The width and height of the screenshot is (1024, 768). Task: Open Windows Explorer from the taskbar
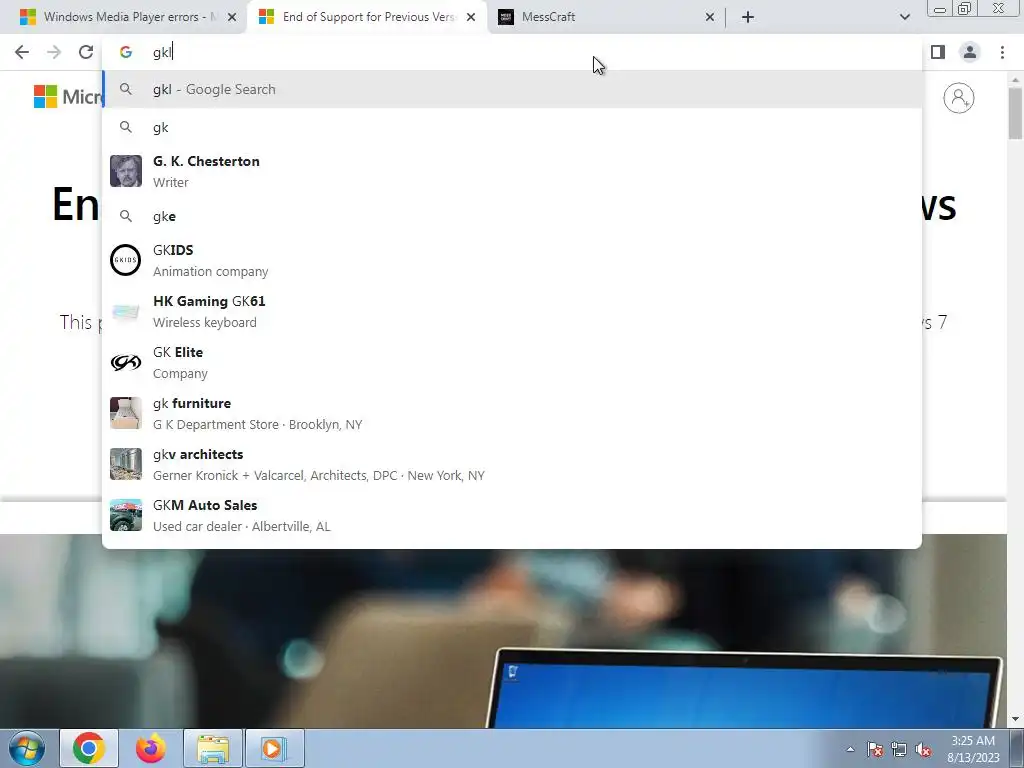click(213, 748)
